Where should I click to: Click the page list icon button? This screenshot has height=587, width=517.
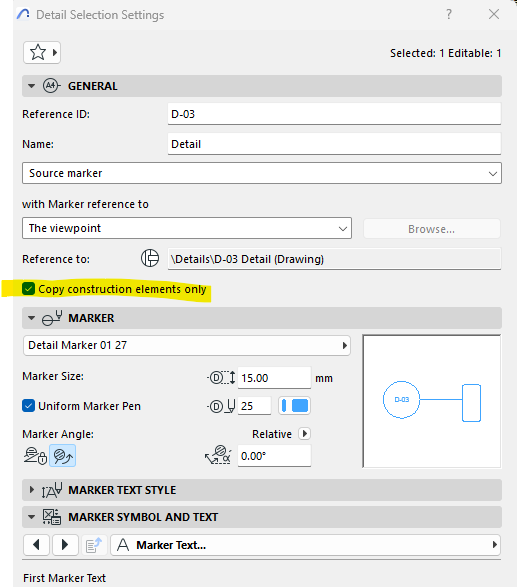tap(94, 545)
